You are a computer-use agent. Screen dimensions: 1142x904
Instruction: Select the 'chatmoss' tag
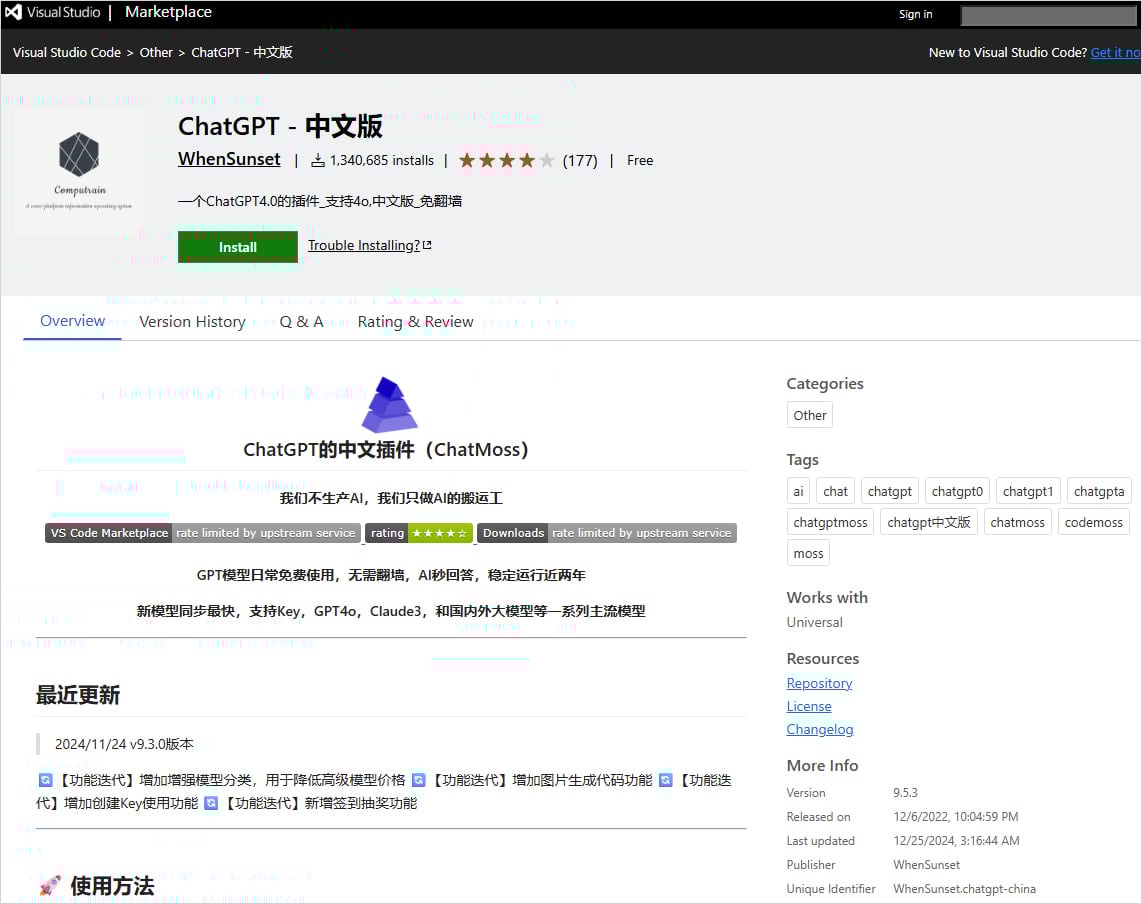(1017, 521)
